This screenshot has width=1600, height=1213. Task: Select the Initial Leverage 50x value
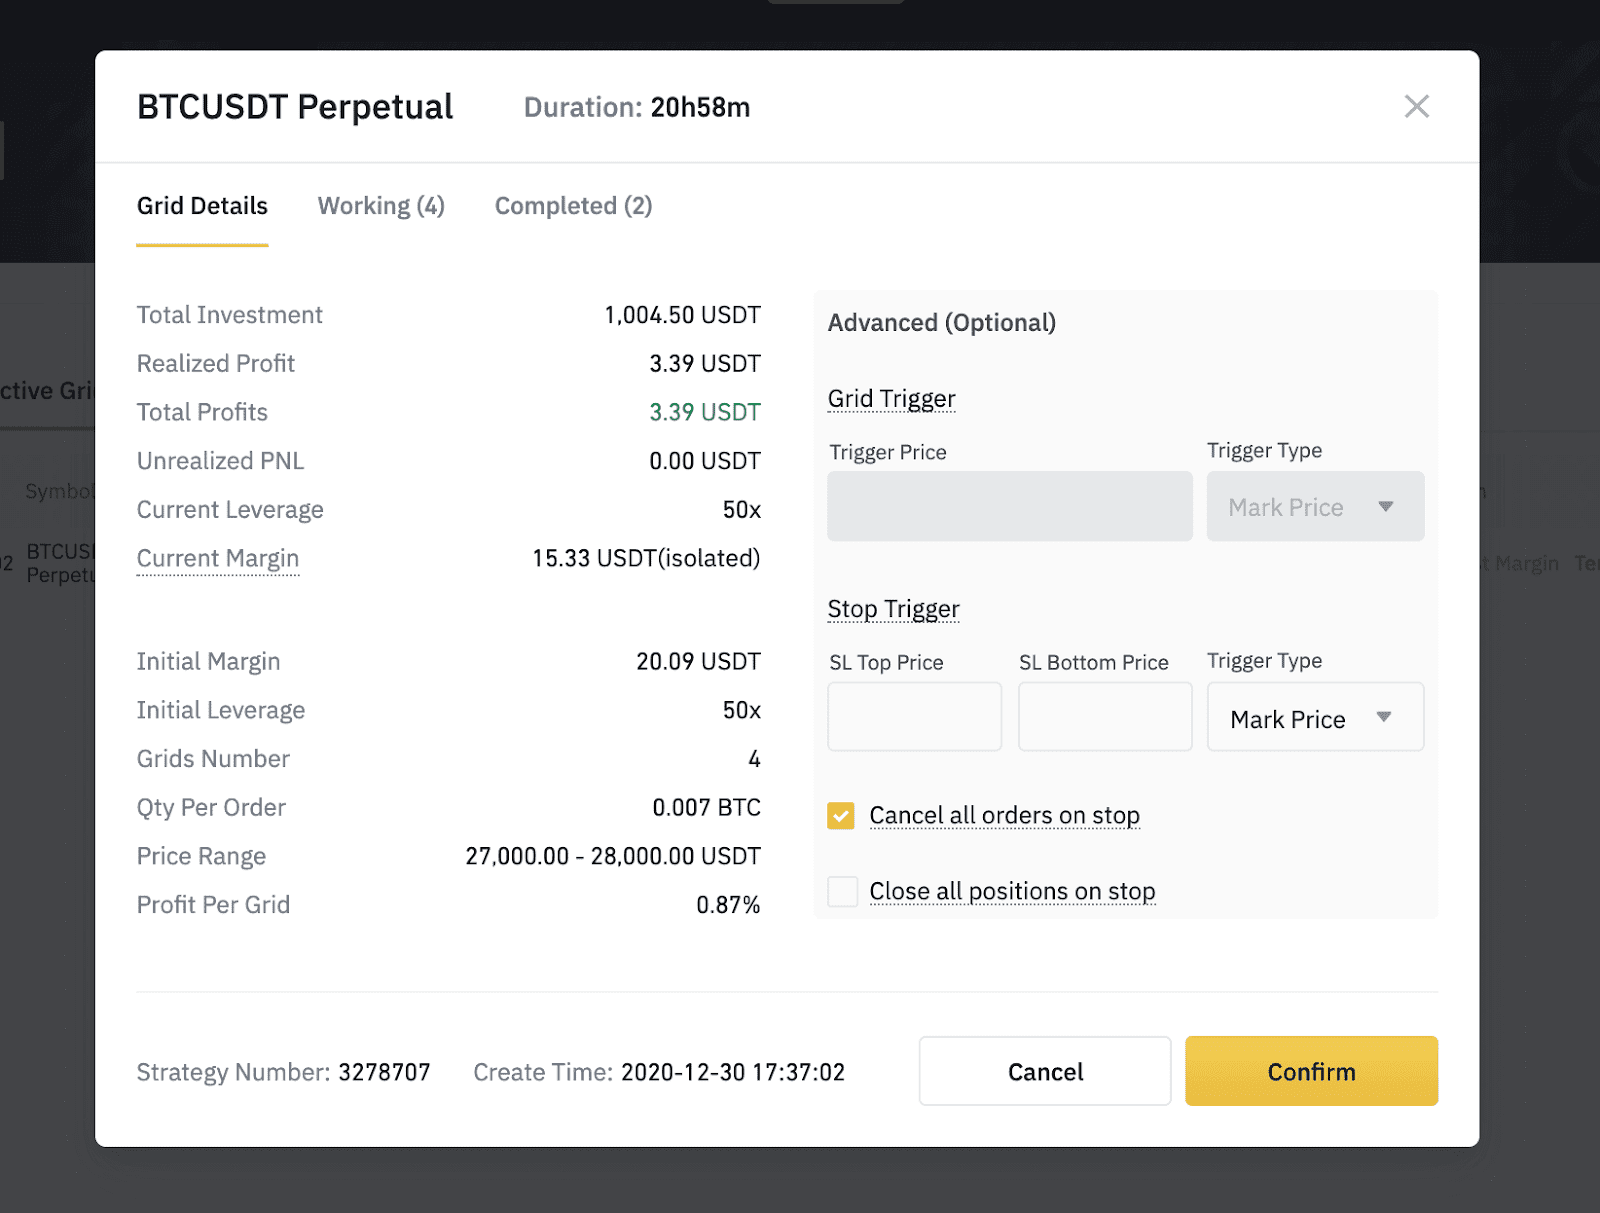[742, 710]
